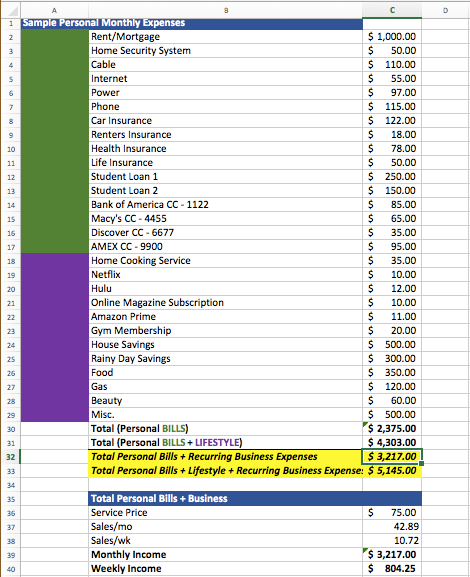This screenshot has width=470, height=577.
Task: Select column B header
Action: point(226,10)
